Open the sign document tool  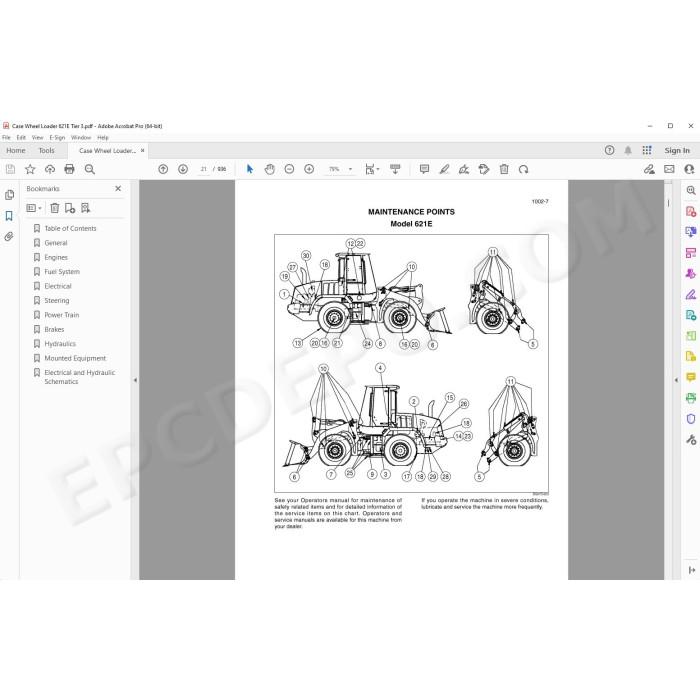coord(464,169)
